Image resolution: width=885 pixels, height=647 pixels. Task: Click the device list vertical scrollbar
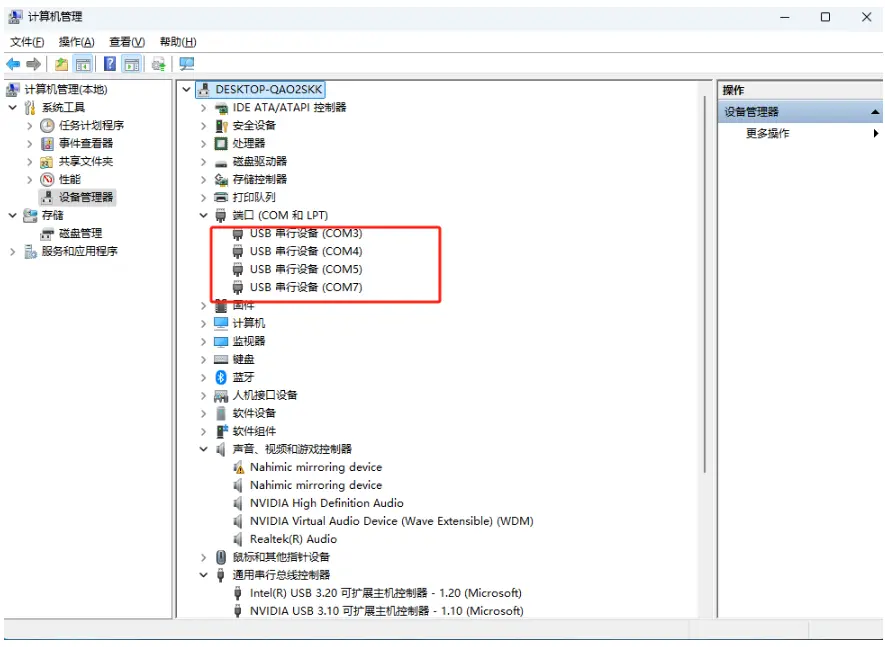click(x=704, y=284)
